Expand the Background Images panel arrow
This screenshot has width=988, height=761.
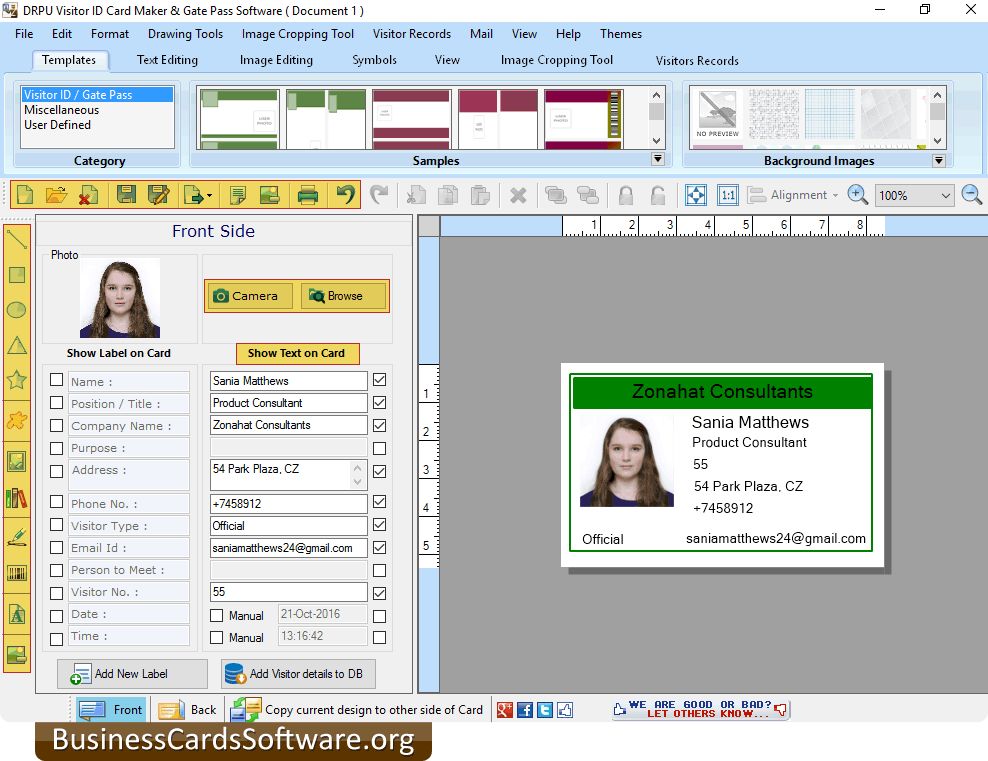(938, 160)
